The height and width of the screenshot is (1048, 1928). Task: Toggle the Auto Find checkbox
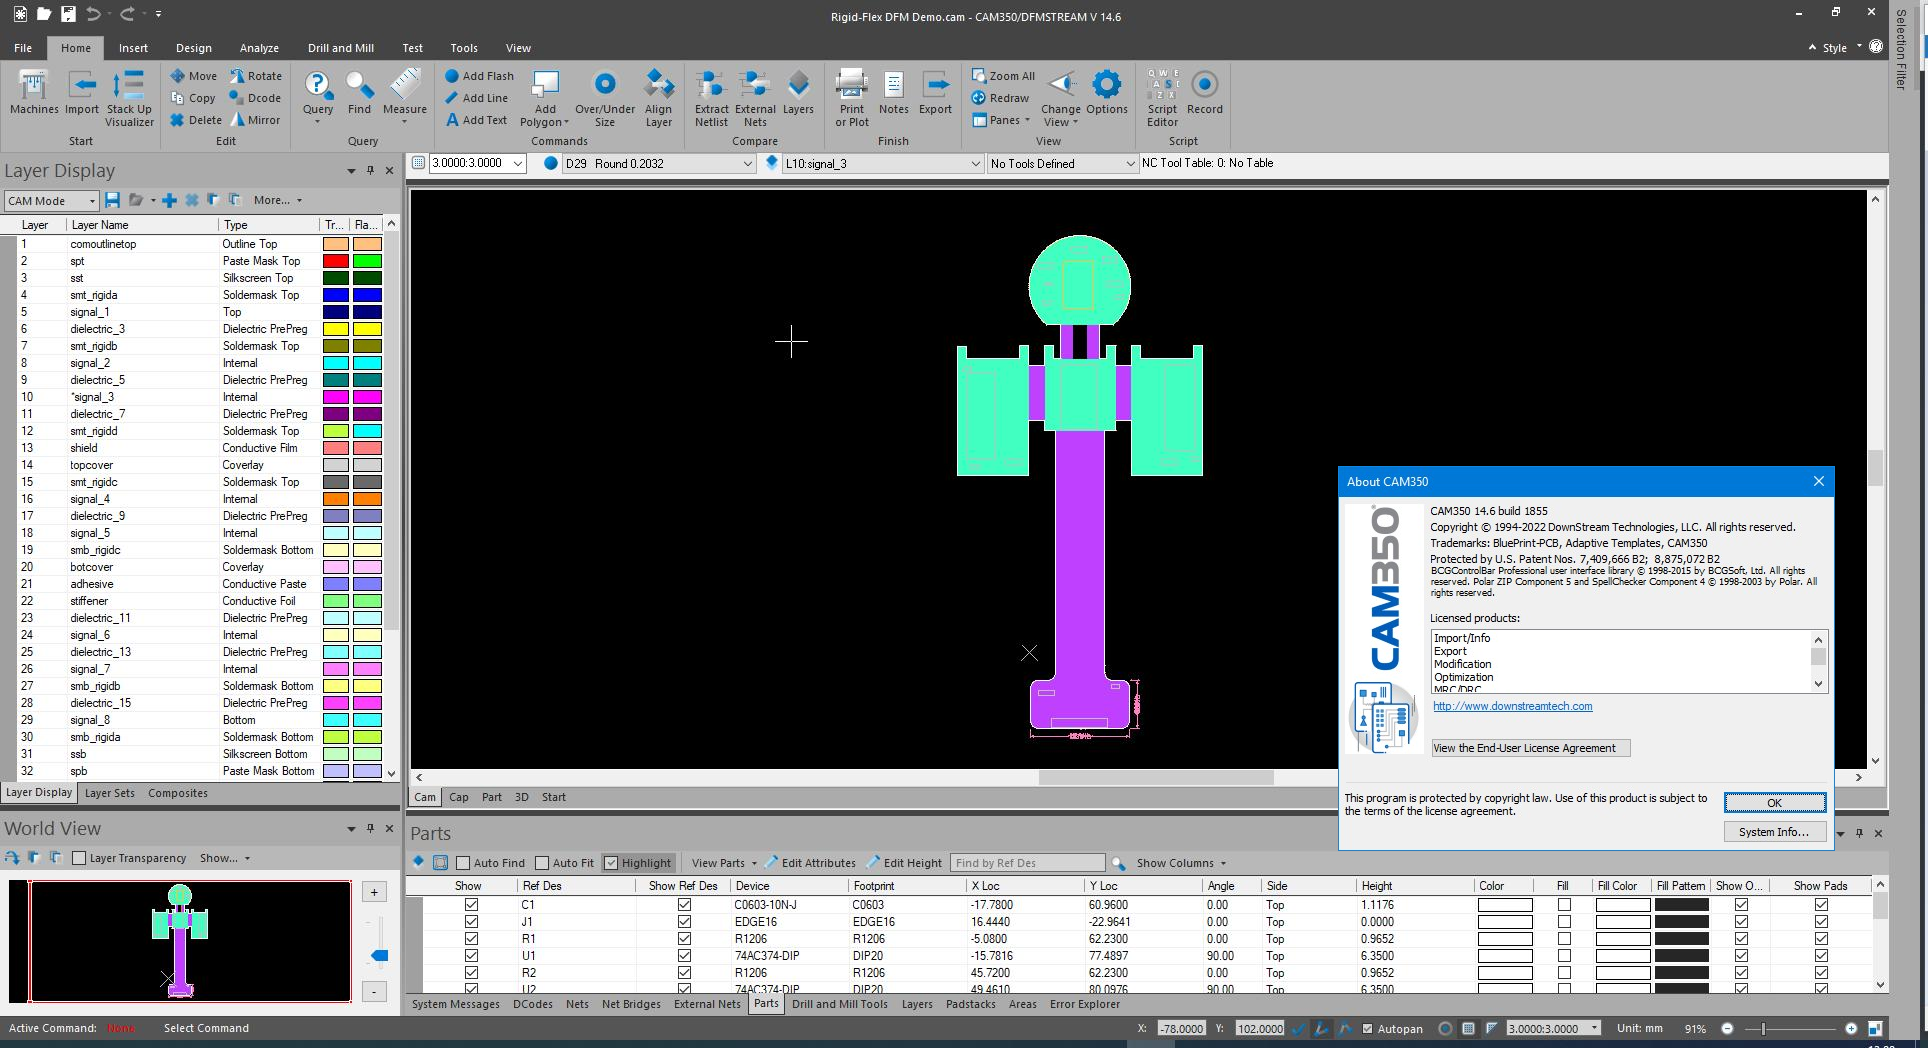tap(463, 863)
